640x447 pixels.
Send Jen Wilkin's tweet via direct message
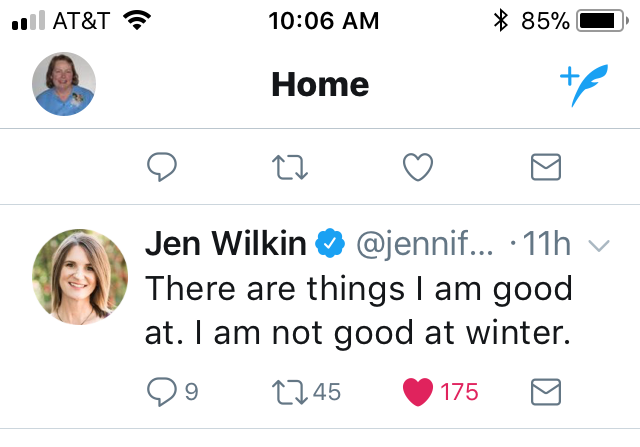(x=545, y=391)
